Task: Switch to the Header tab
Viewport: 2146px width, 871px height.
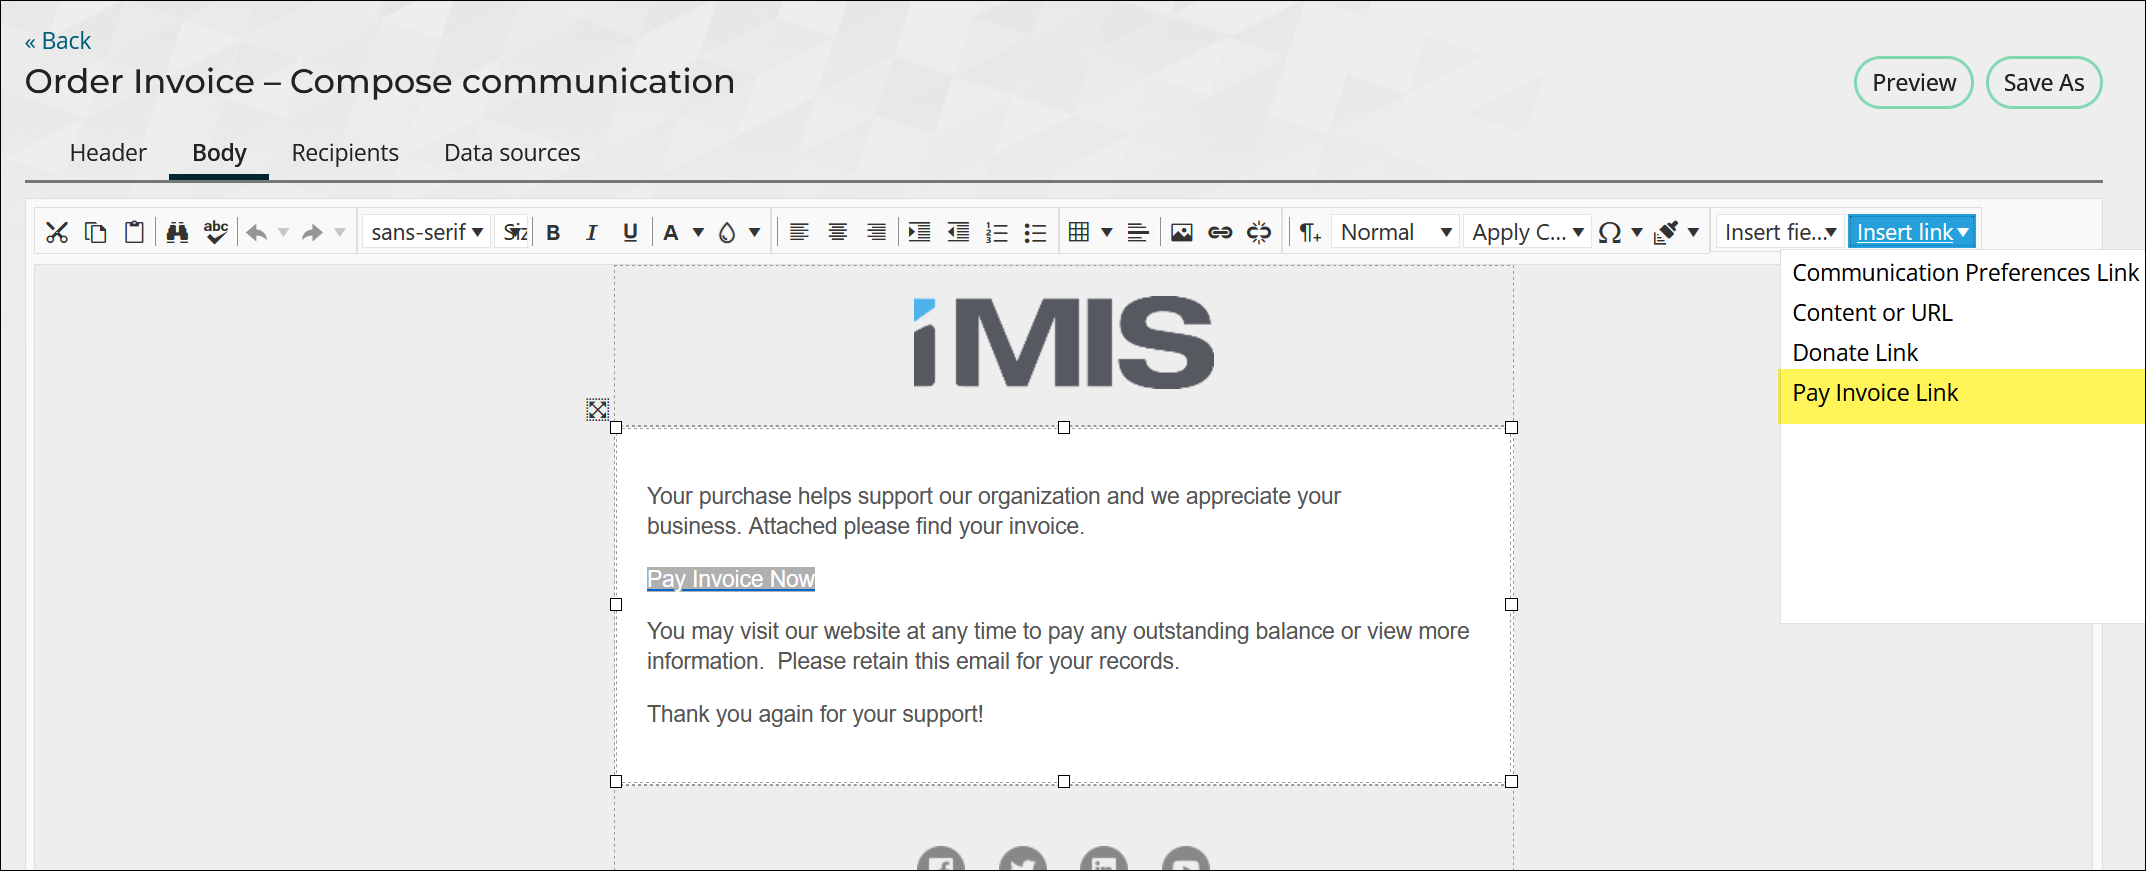Action: coord(108,153)
